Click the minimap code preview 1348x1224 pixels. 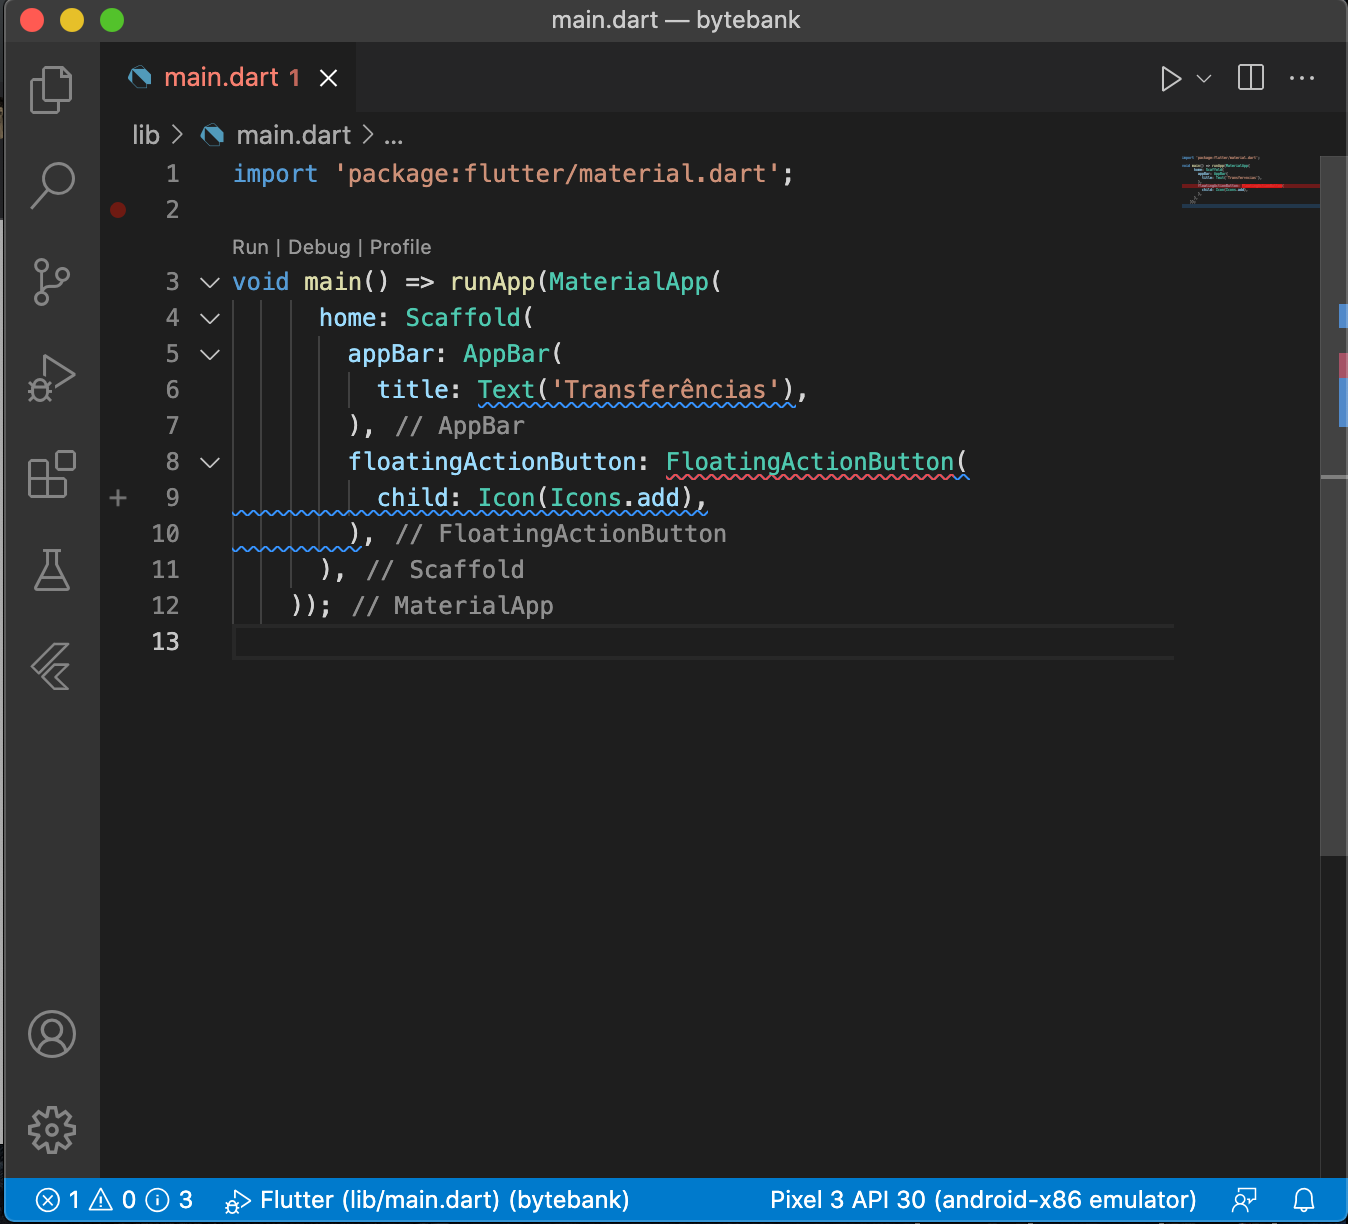point(1250,180)
